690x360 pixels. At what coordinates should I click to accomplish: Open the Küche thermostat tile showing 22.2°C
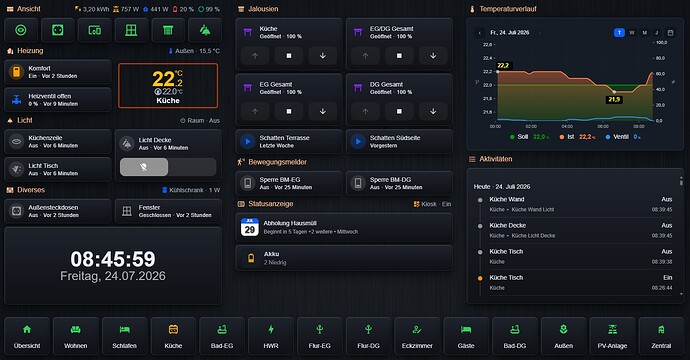(x=168, y=85)
